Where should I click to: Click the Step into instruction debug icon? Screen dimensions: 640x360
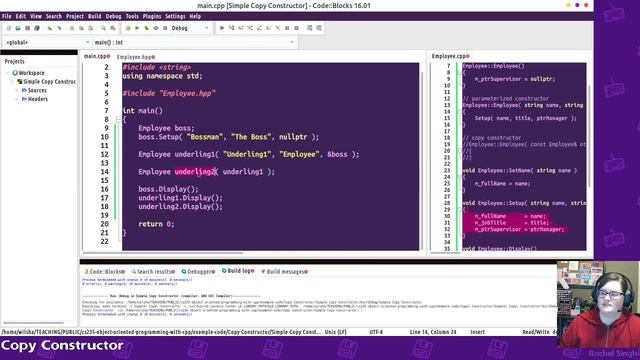point(278,28)
